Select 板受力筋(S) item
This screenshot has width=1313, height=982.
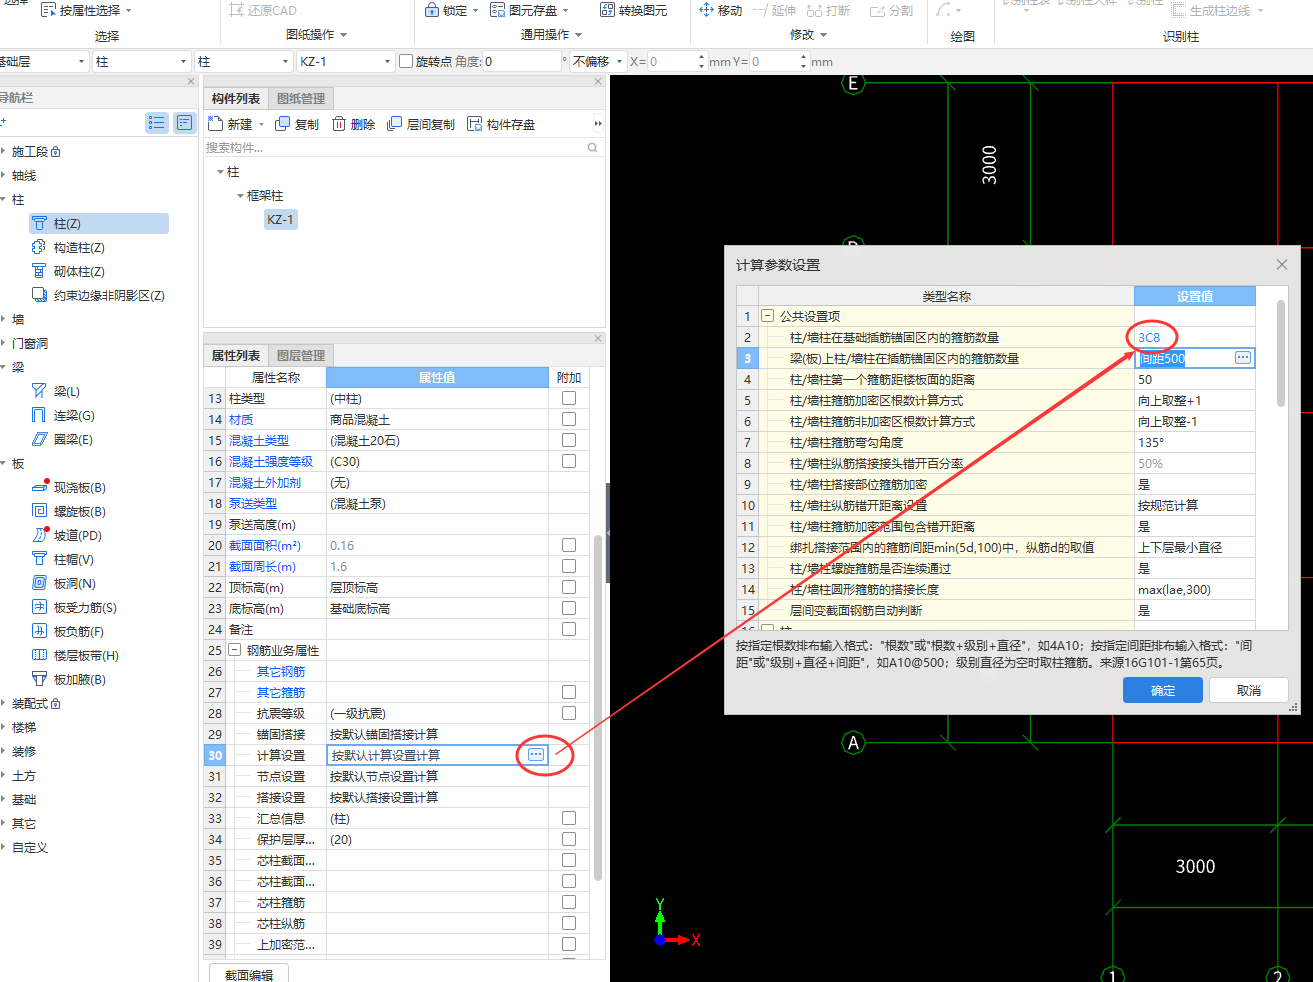pos(75,608)
